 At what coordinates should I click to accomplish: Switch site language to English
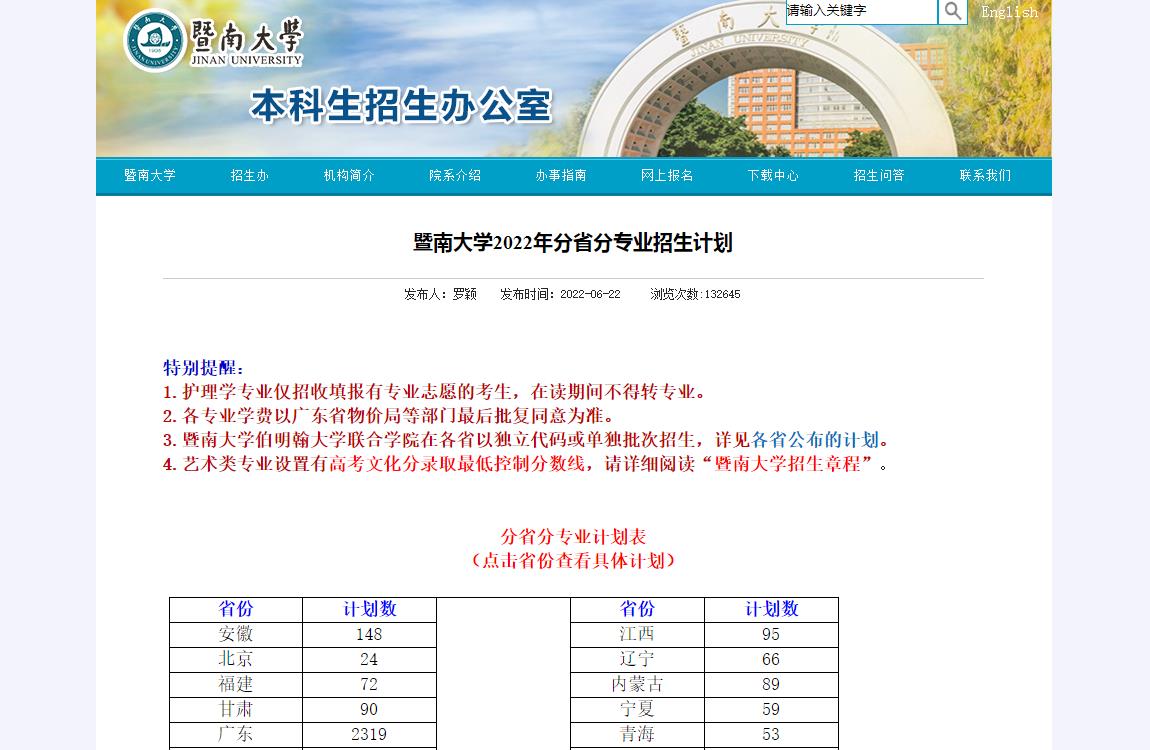1009,12
